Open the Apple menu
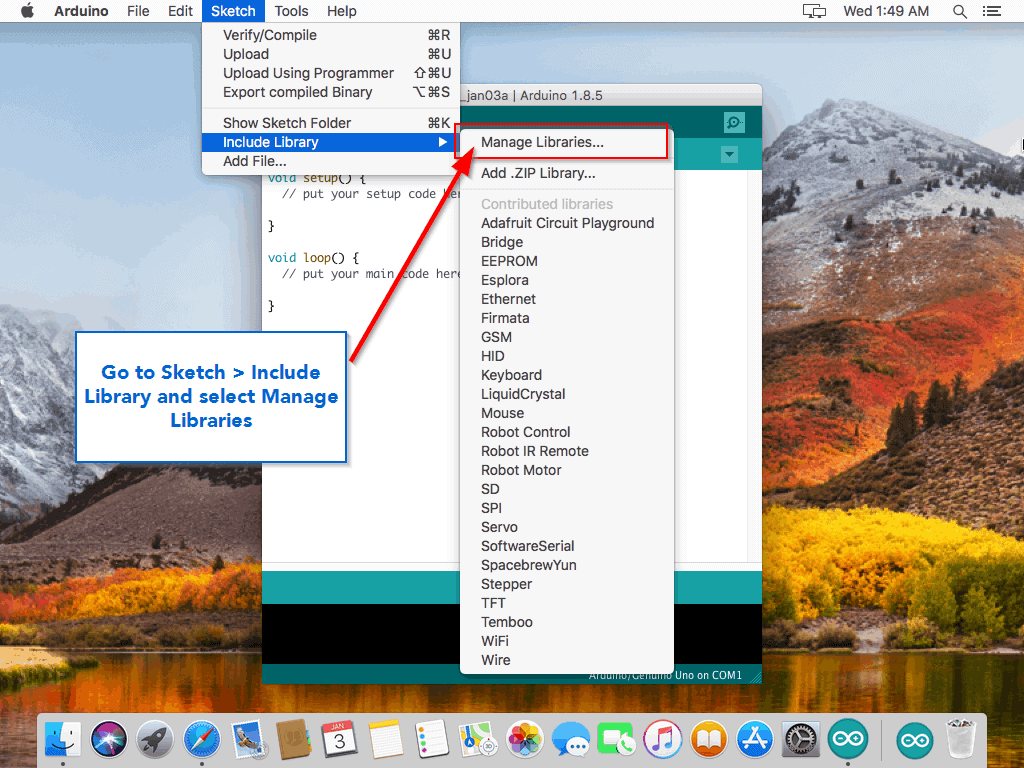This screenshot has height=768, width=1024. [27, 11]
